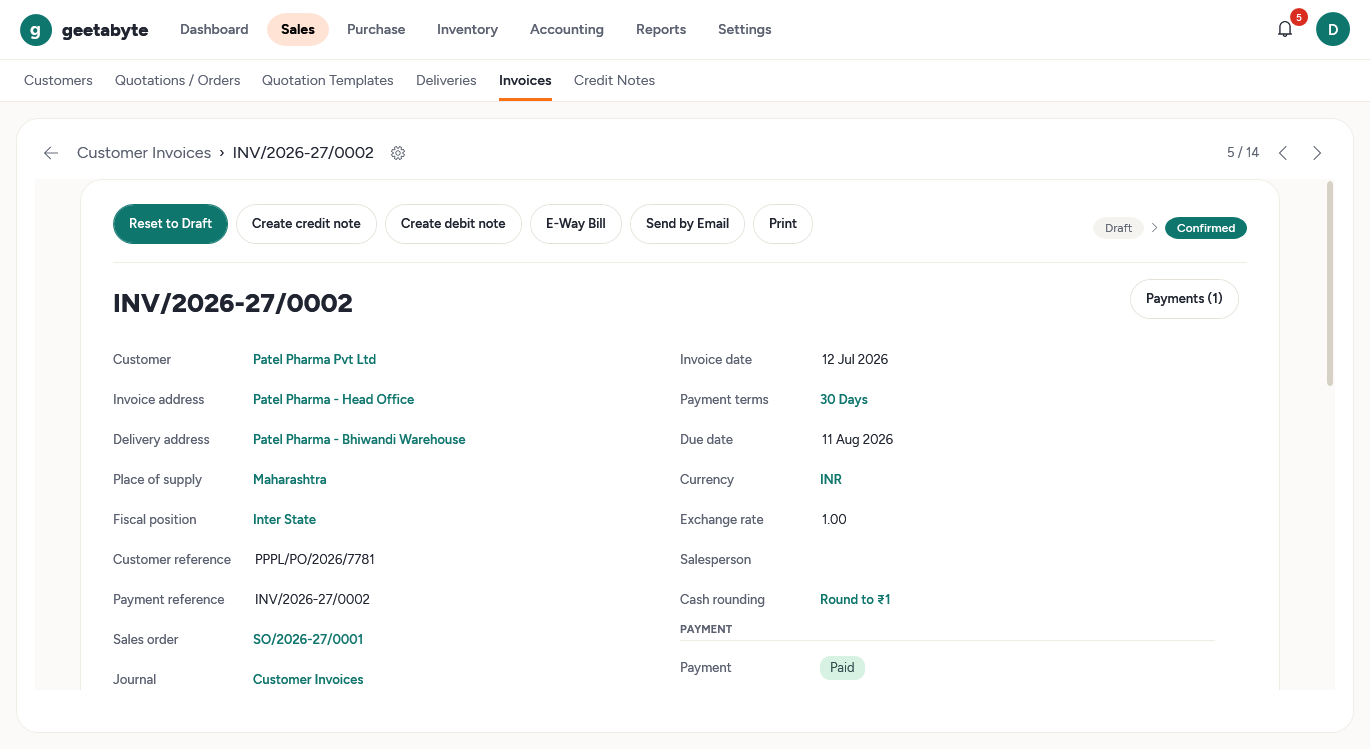Click the Draft status stage
The height and width of the screenshot is (749, 1370).
point(1118,228)
